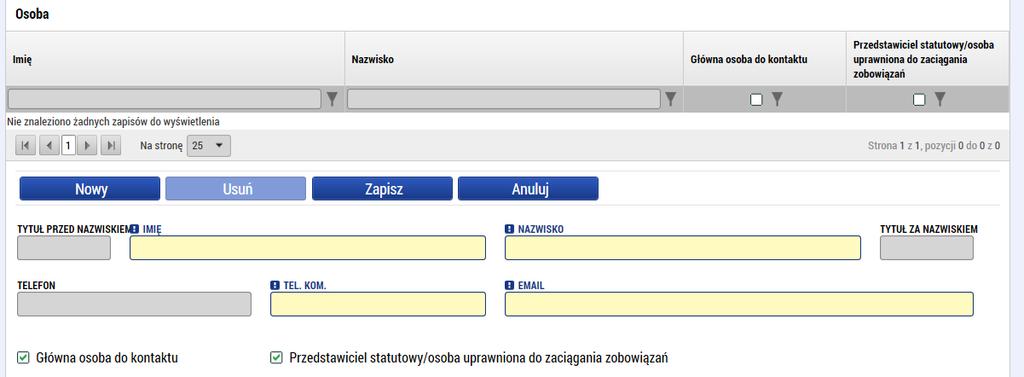Click the TEL. KOM. input field

[x=378, y=304]
